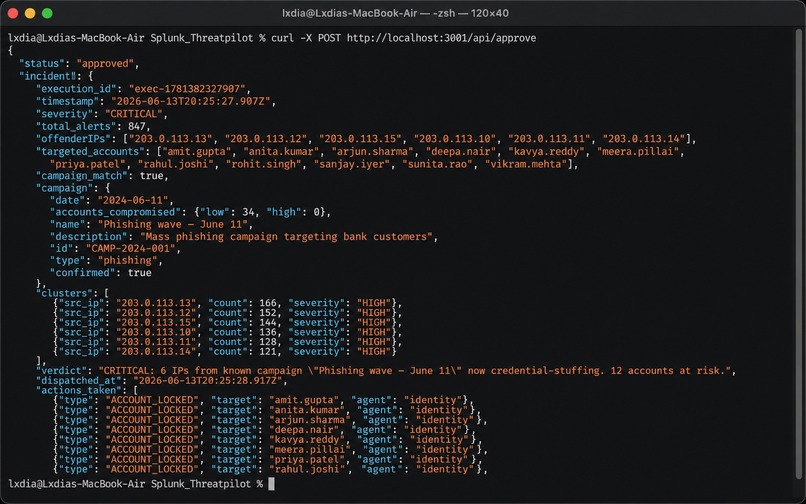Image resolution: width=806 pixels, height=504 pixels.
Task: Click "amit.gupta" in targeted_accounts
Action: 196,151
